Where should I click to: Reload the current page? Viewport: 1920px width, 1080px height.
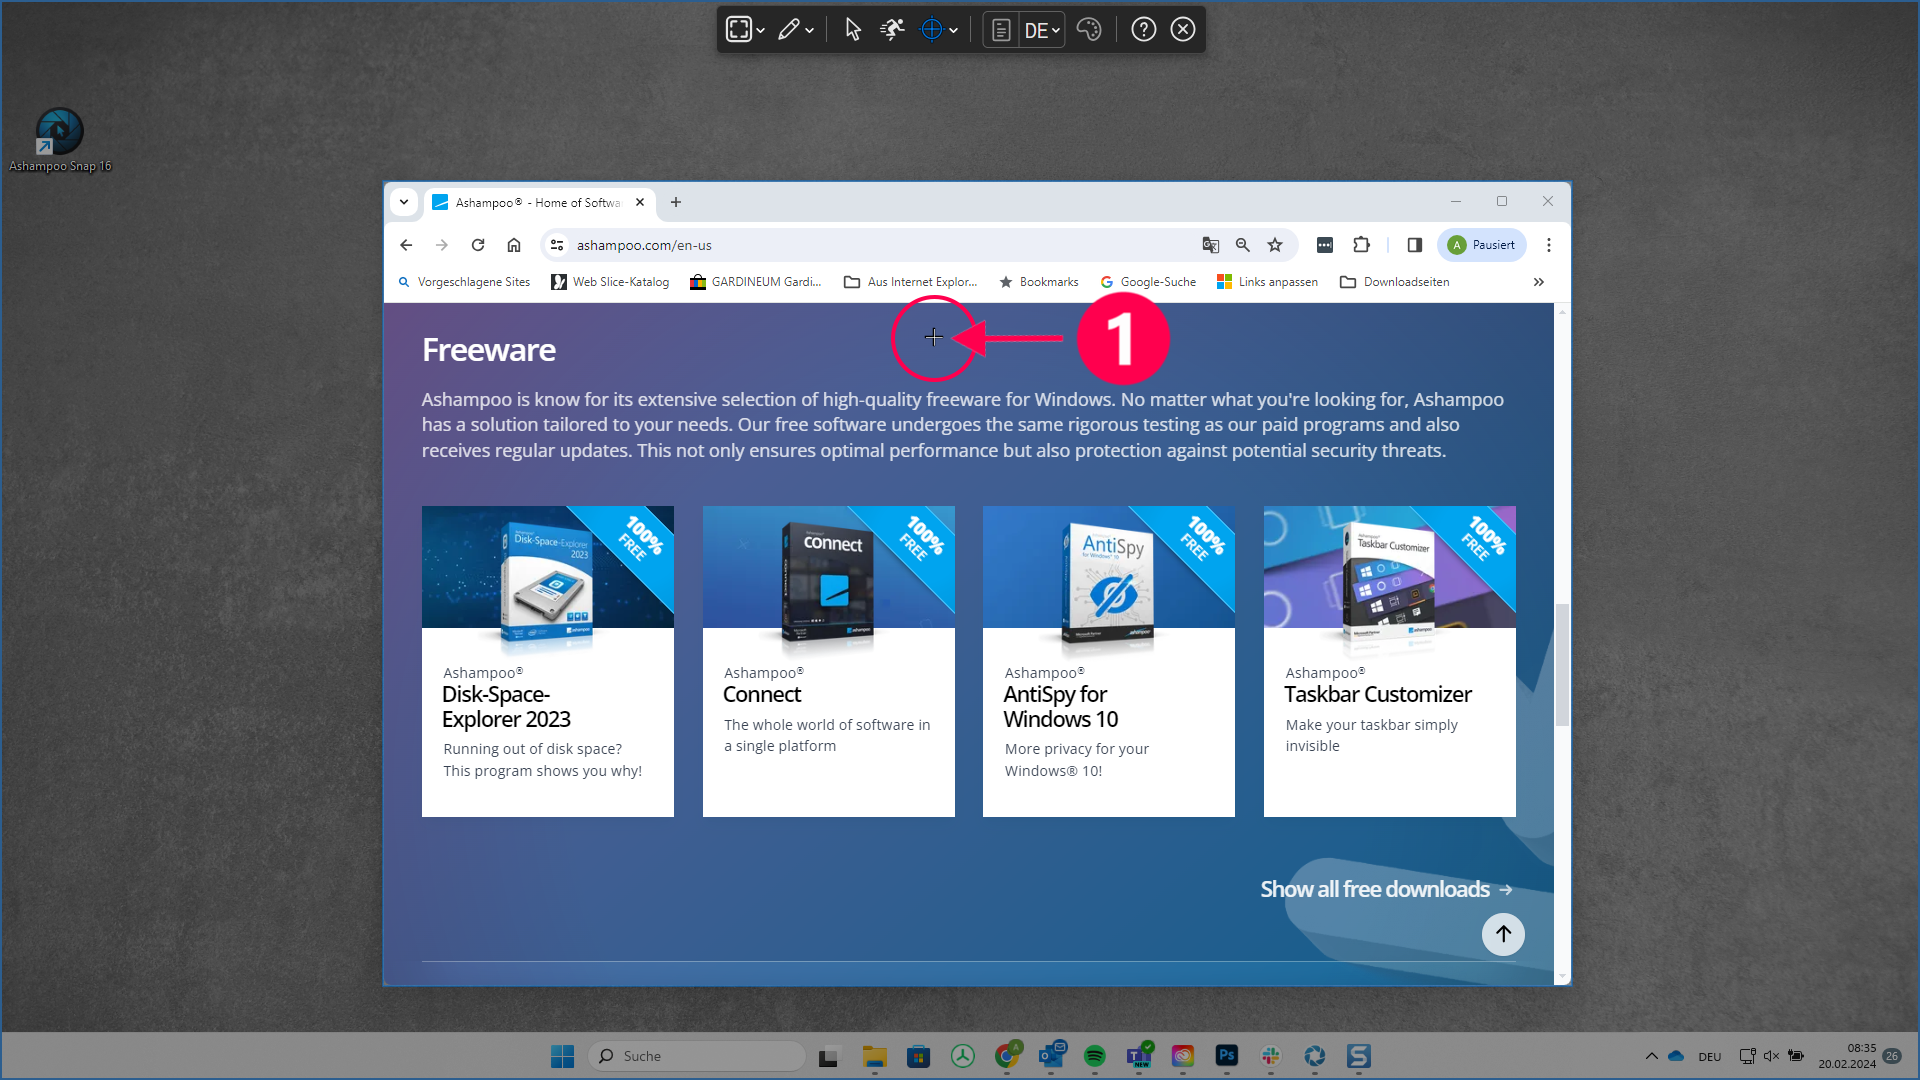tap(478, 245)
